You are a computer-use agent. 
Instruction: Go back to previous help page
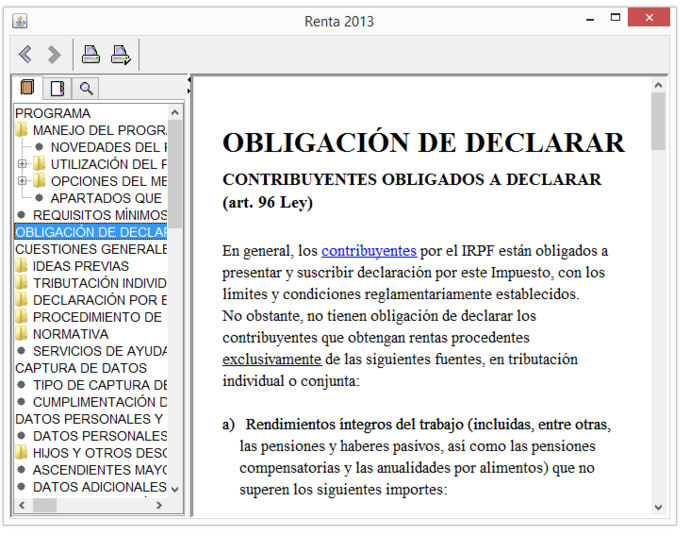point(26,55)
